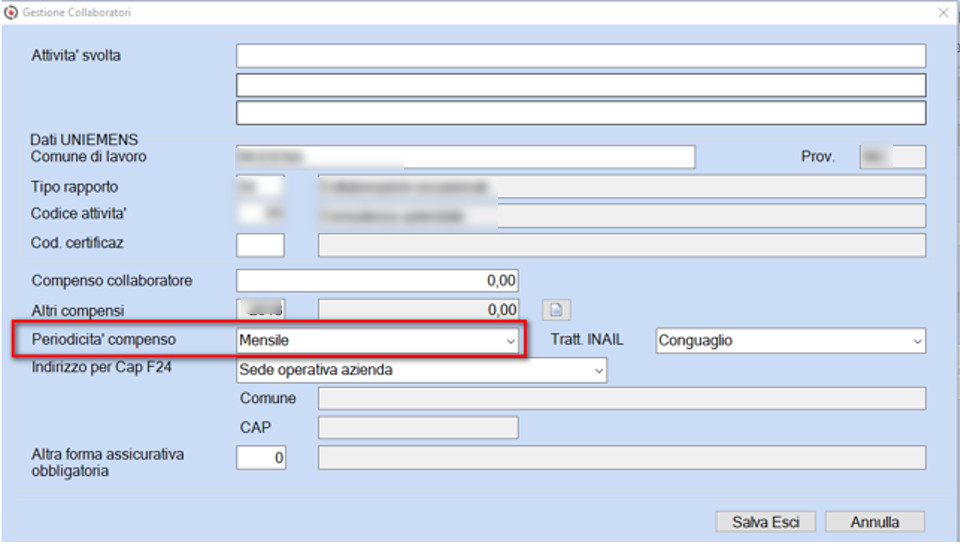Click the Prov. field
960x544 pixels.
(893, 157)
